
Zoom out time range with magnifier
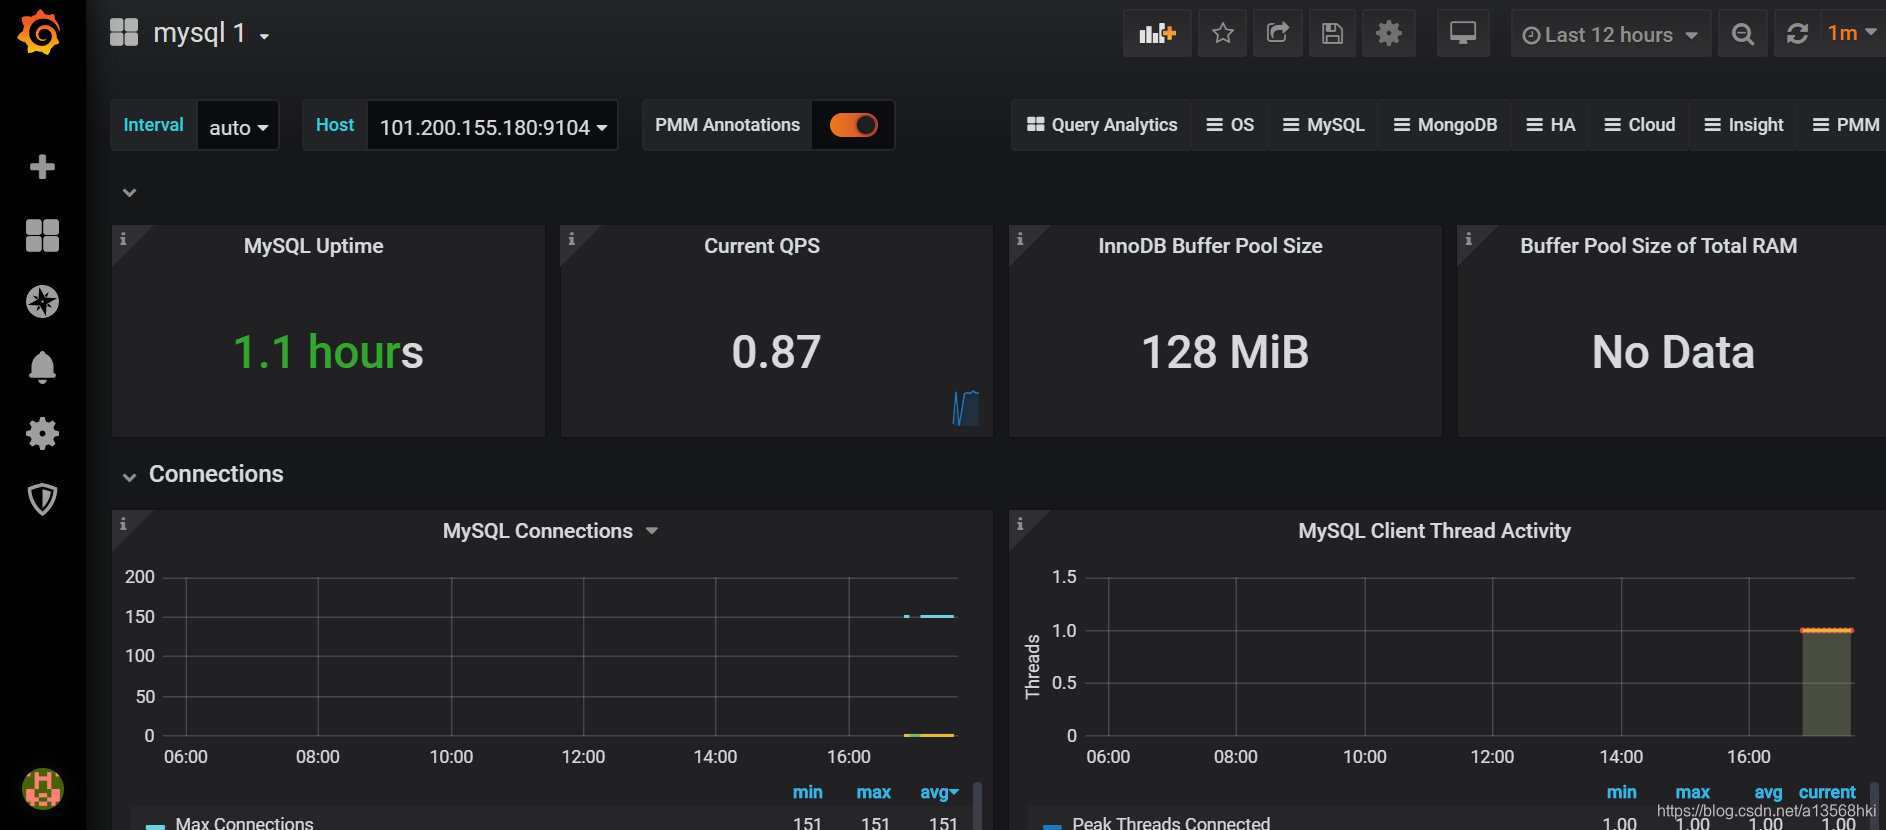coord(1742,34)
